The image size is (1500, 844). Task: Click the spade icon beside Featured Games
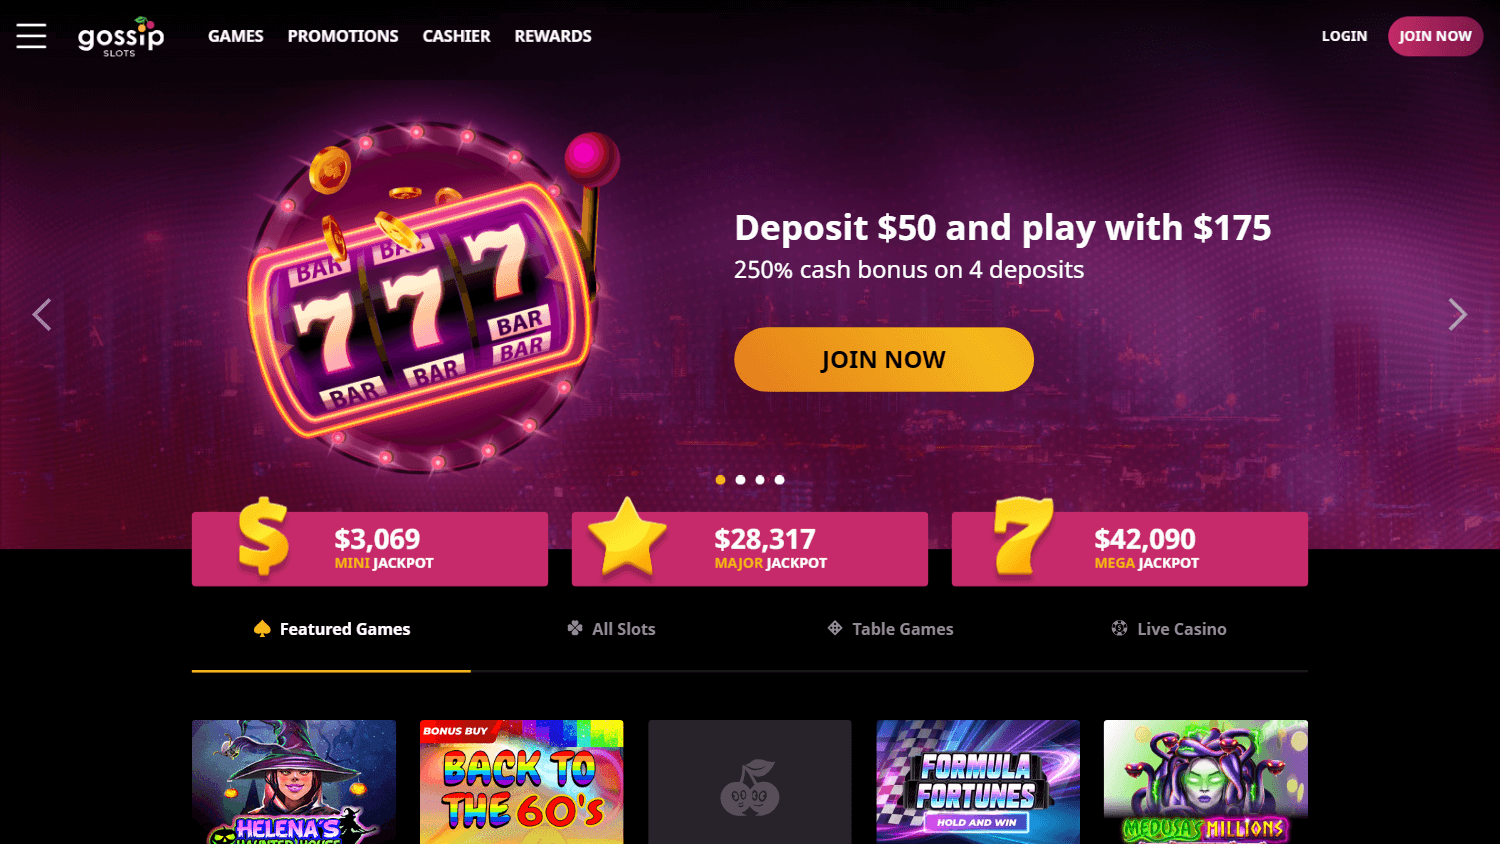262,628
